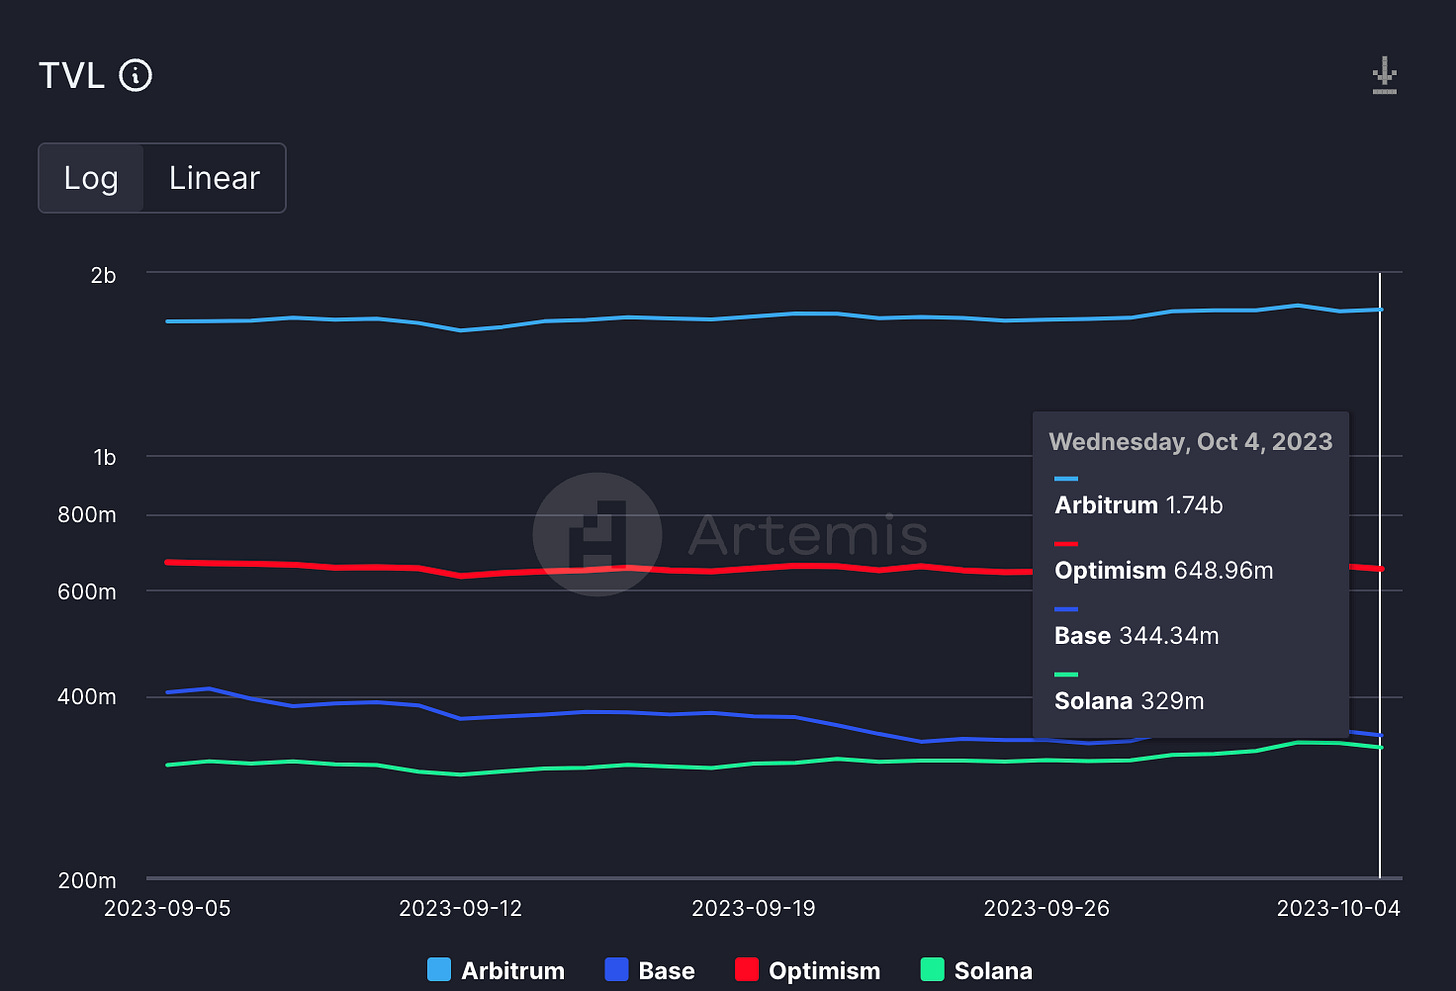Click the 800m y-axis label

tap(87, 515)
